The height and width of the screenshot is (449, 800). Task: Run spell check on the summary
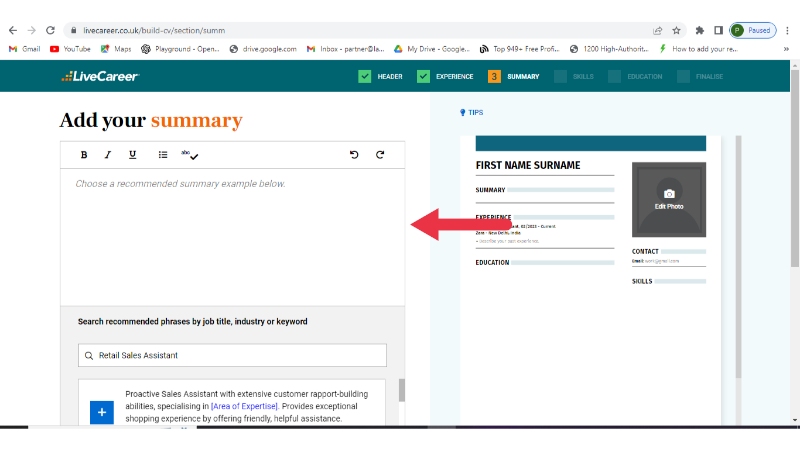click(190, 155)
